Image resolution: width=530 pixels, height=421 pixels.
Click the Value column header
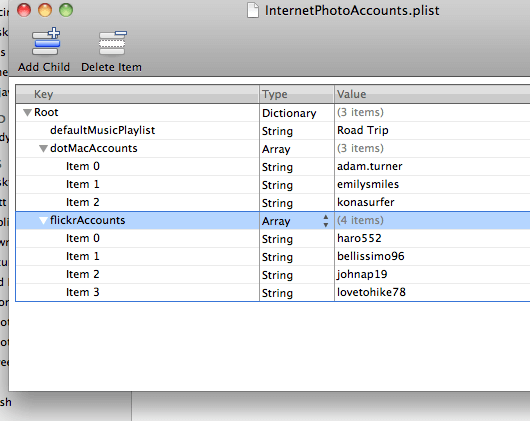coord(432,94)
